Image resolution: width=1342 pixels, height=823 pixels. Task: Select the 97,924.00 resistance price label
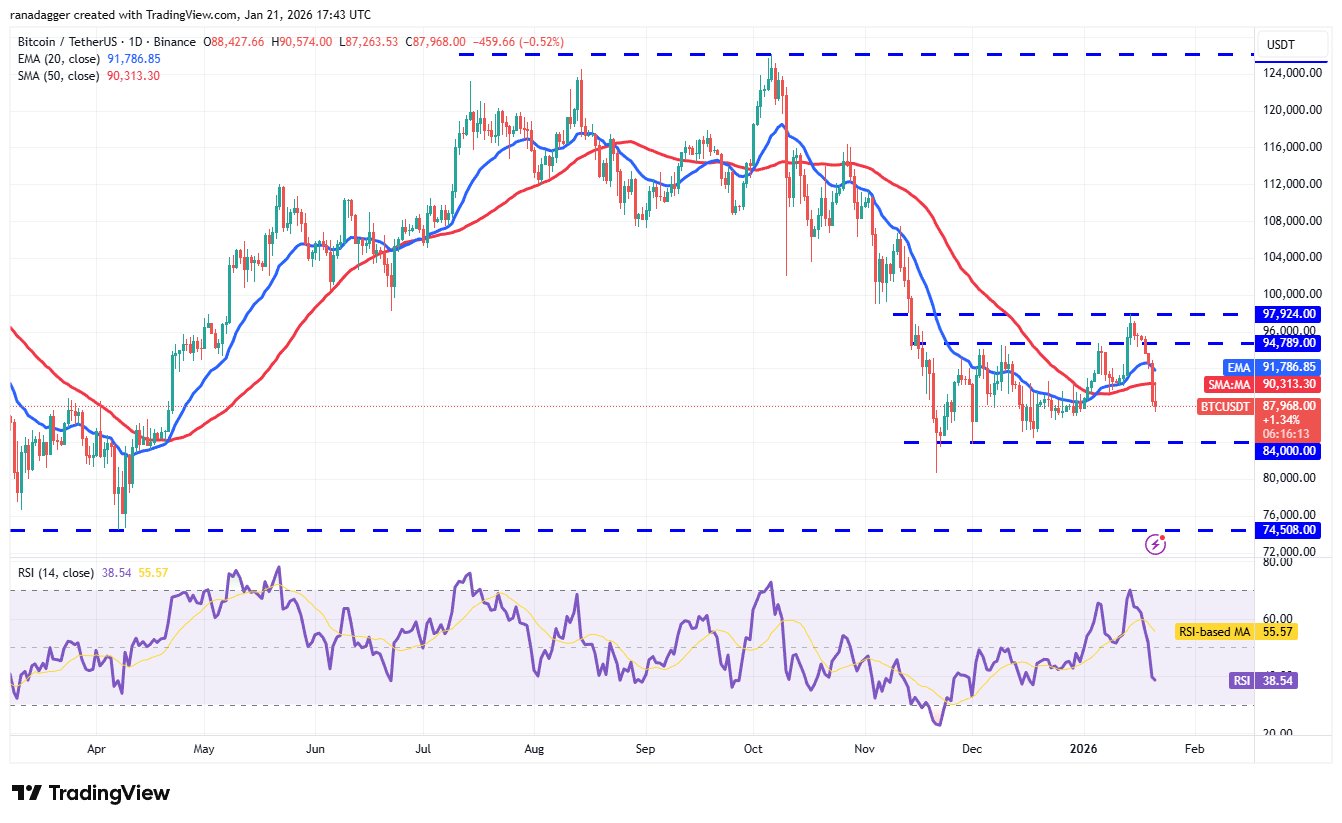point(1289,314)
